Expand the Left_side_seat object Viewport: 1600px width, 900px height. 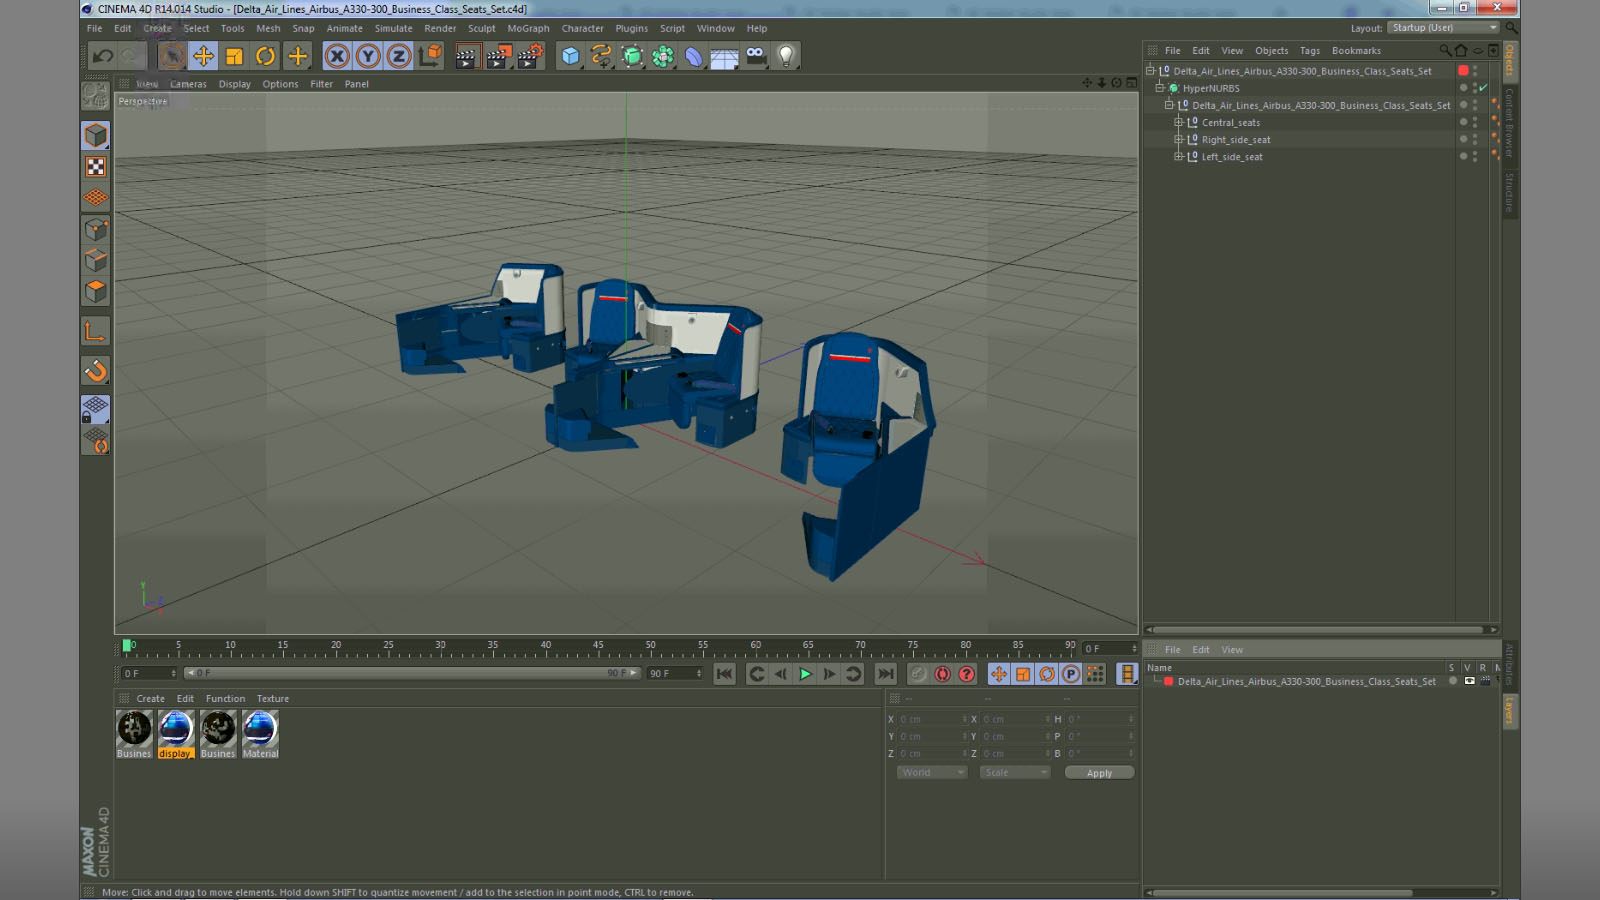pos(1179,156)
